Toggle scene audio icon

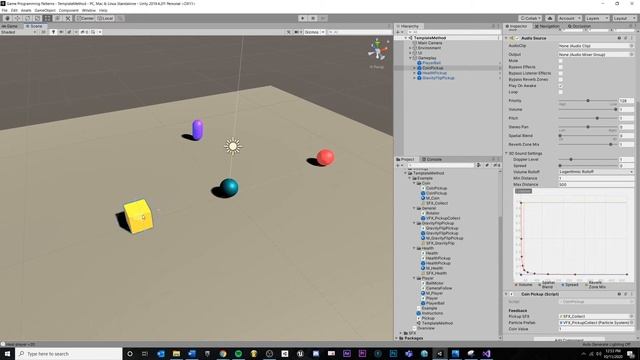click(61, 32)
